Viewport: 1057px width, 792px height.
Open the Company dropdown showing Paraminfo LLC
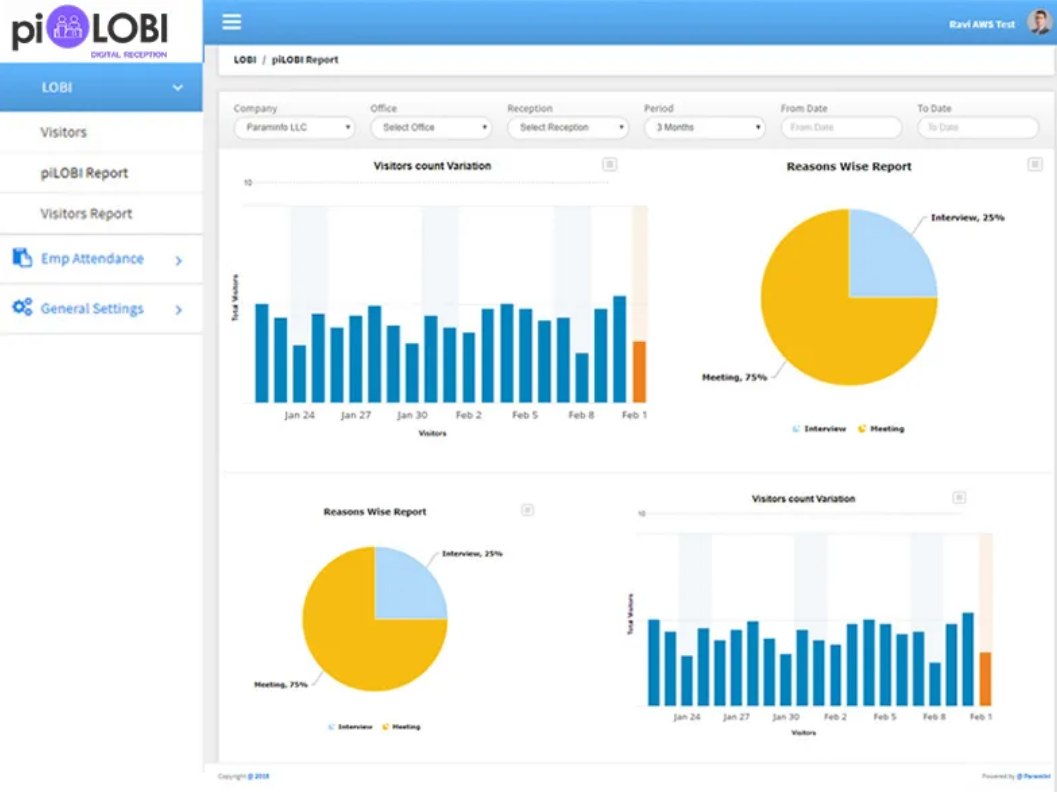(x=295, y=127)
